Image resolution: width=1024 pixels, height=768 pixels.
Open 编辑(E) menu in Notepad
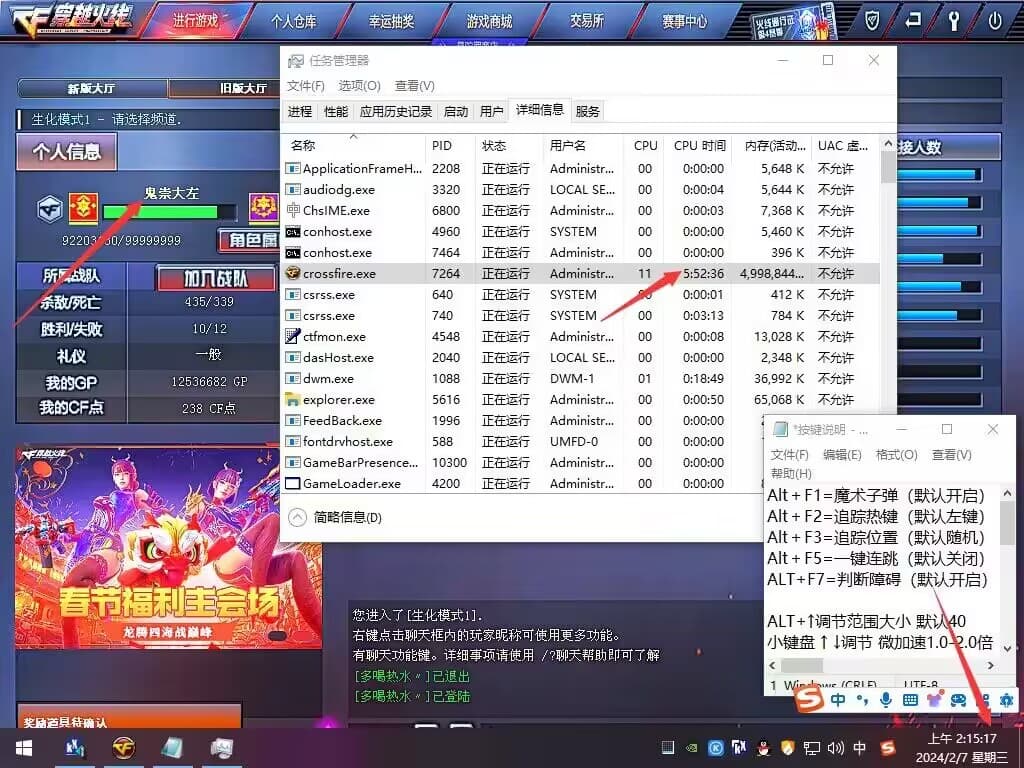click(842, 455)
